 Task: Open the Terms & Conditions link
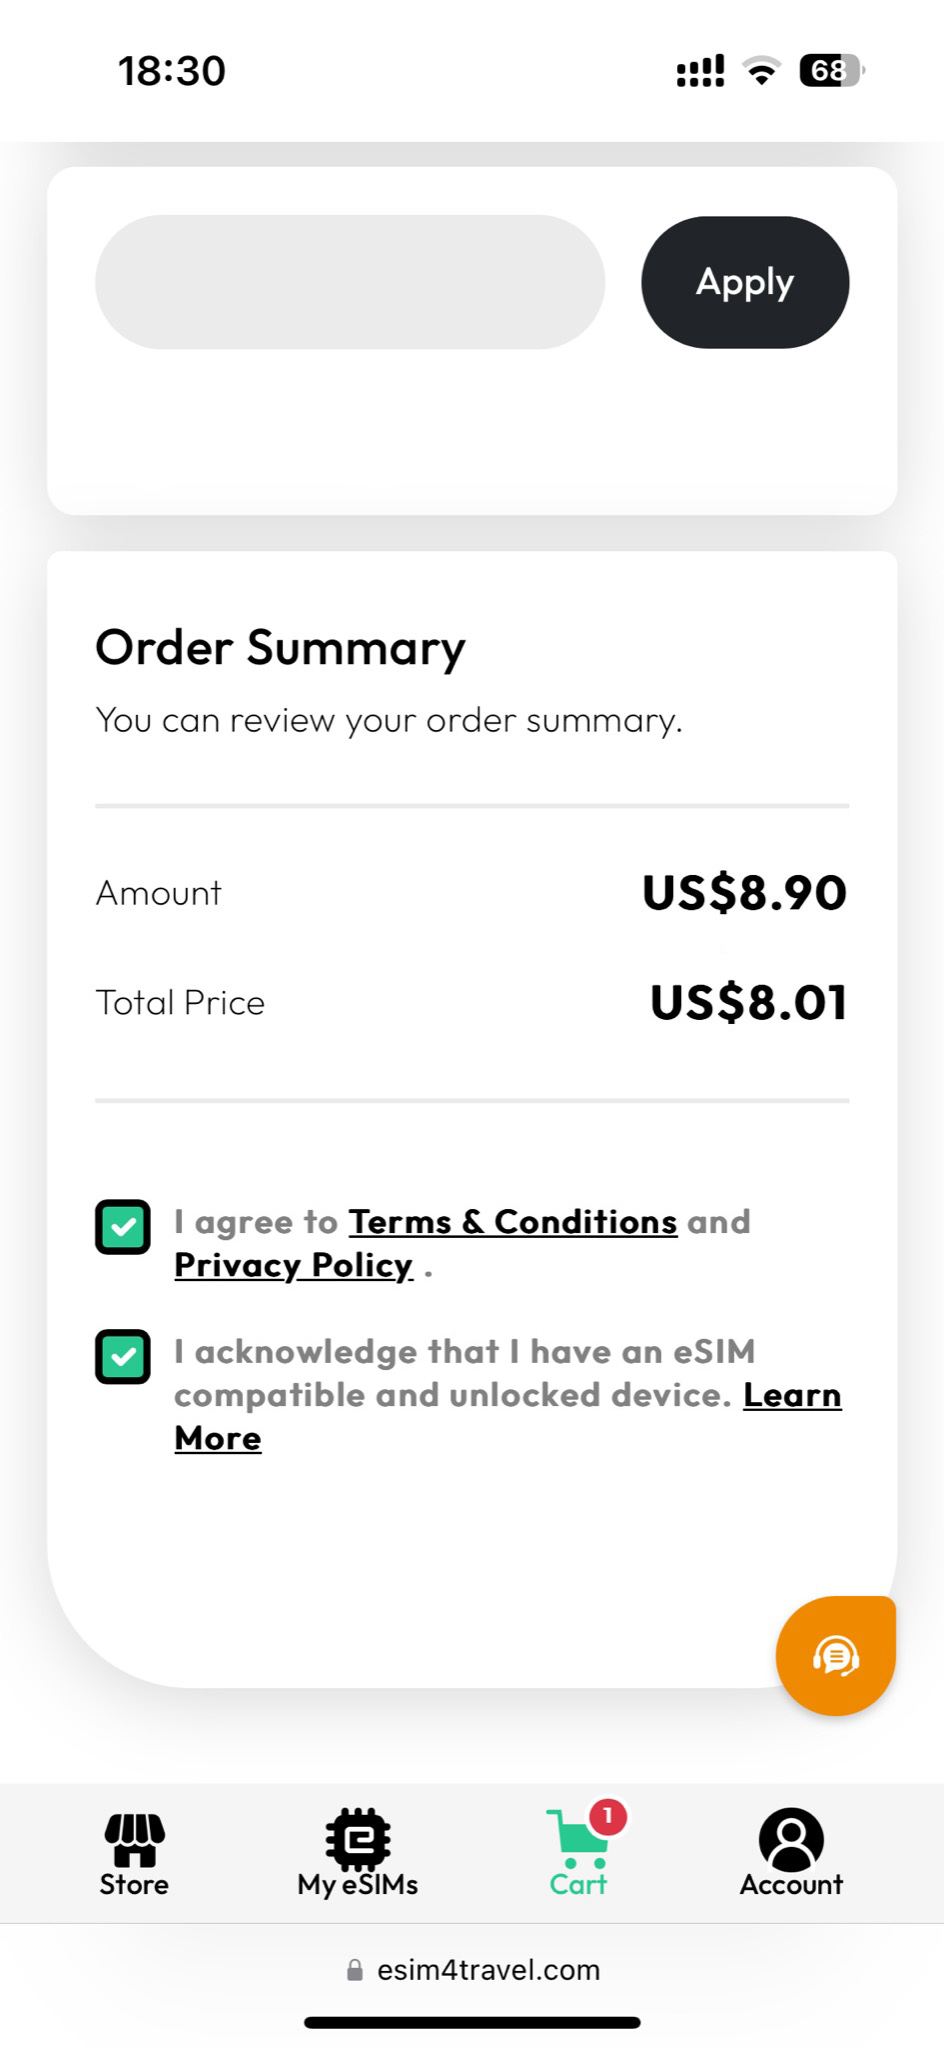pos(512,1222)
